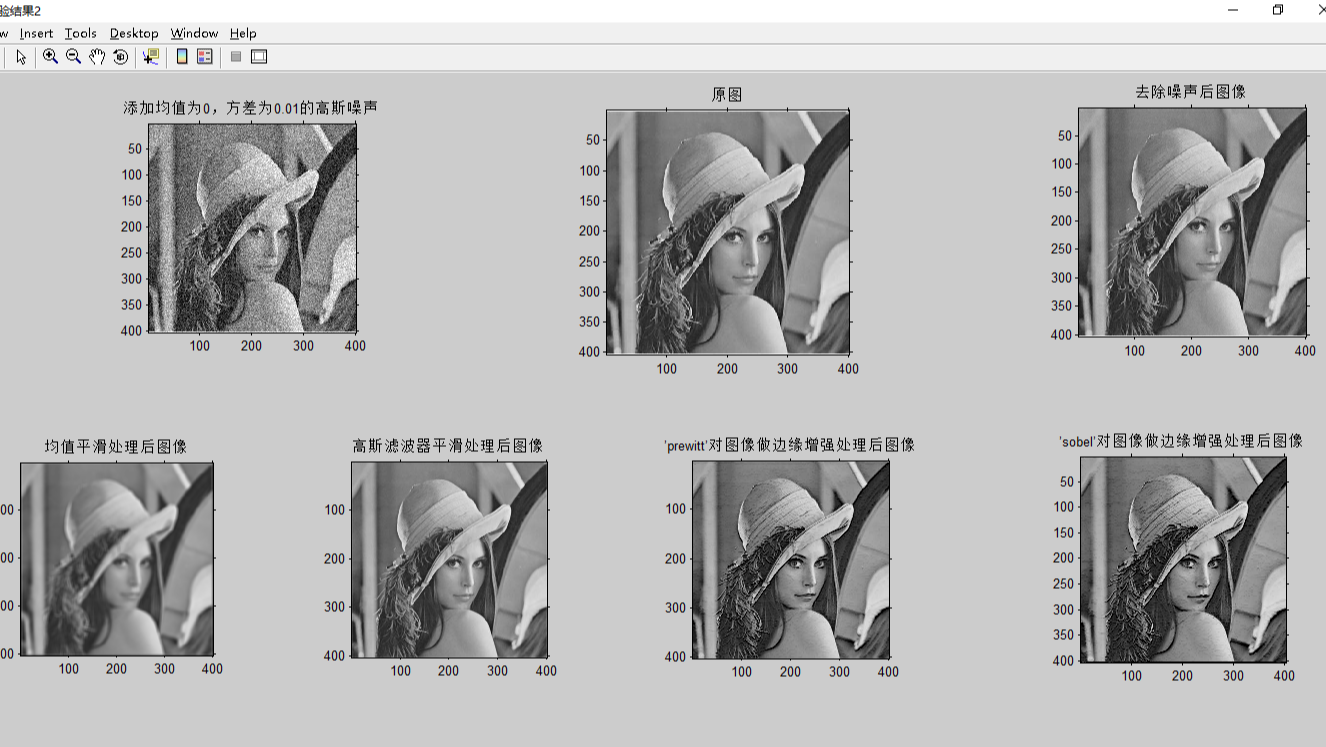Click the 原图 original image plot
The height and width of the screenshot is (747, 1326).
point(728,232)
